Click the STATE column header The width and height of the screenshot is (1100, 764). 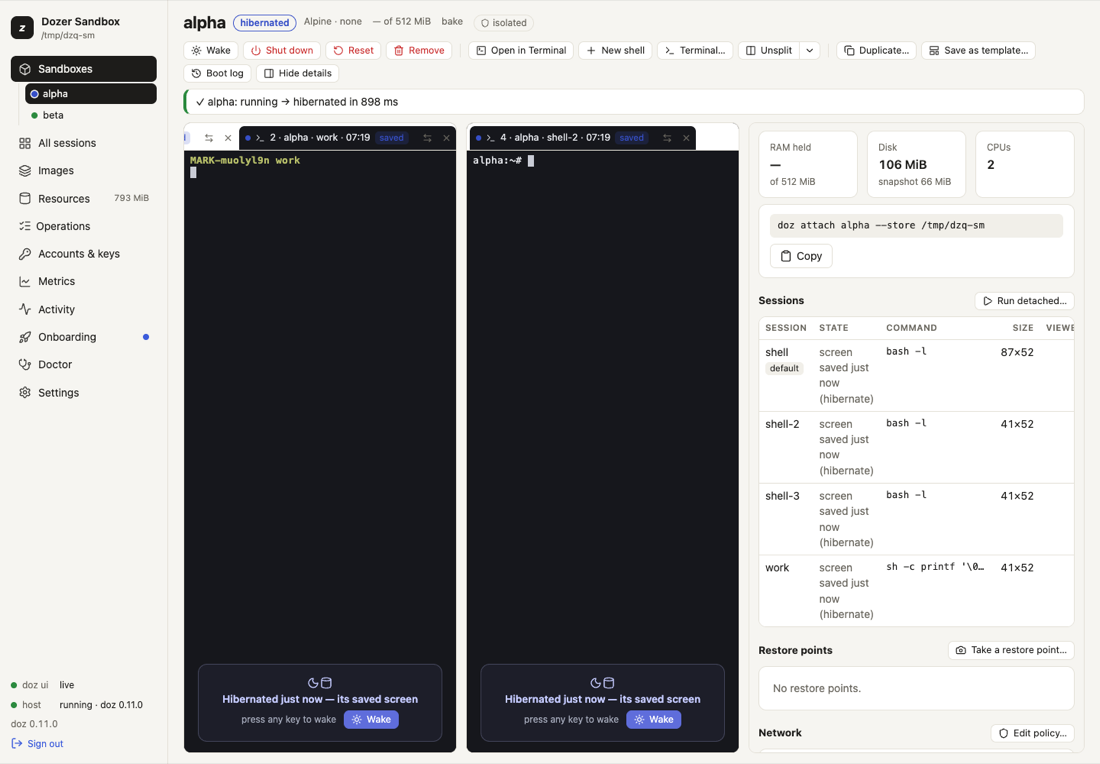833,328
